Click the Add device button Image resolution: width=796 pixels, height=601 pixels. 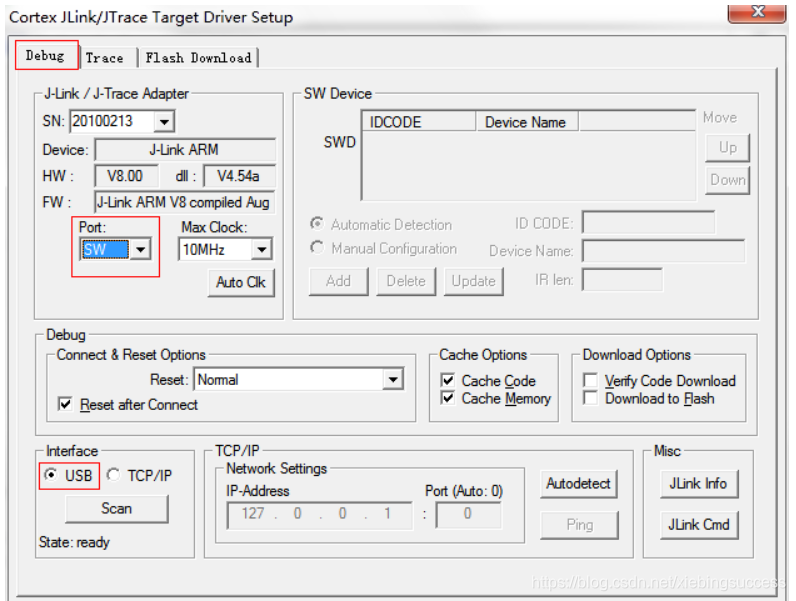[x=339, y=281]
